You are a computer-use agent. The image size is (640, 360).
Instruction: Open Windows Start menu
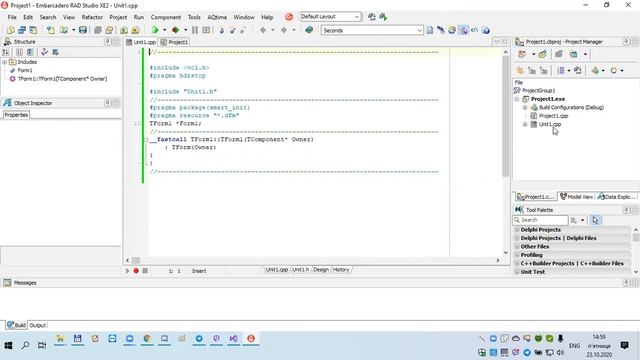click(8, 345)
